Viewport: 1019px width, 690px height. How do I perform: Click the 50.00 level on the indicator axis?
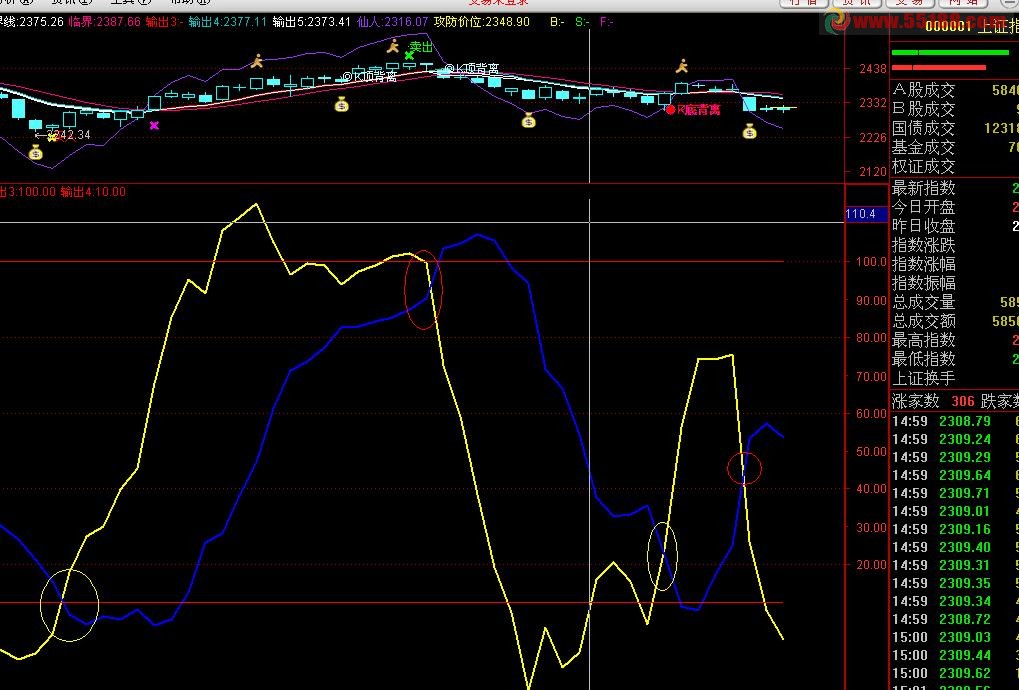pos(871,452)
